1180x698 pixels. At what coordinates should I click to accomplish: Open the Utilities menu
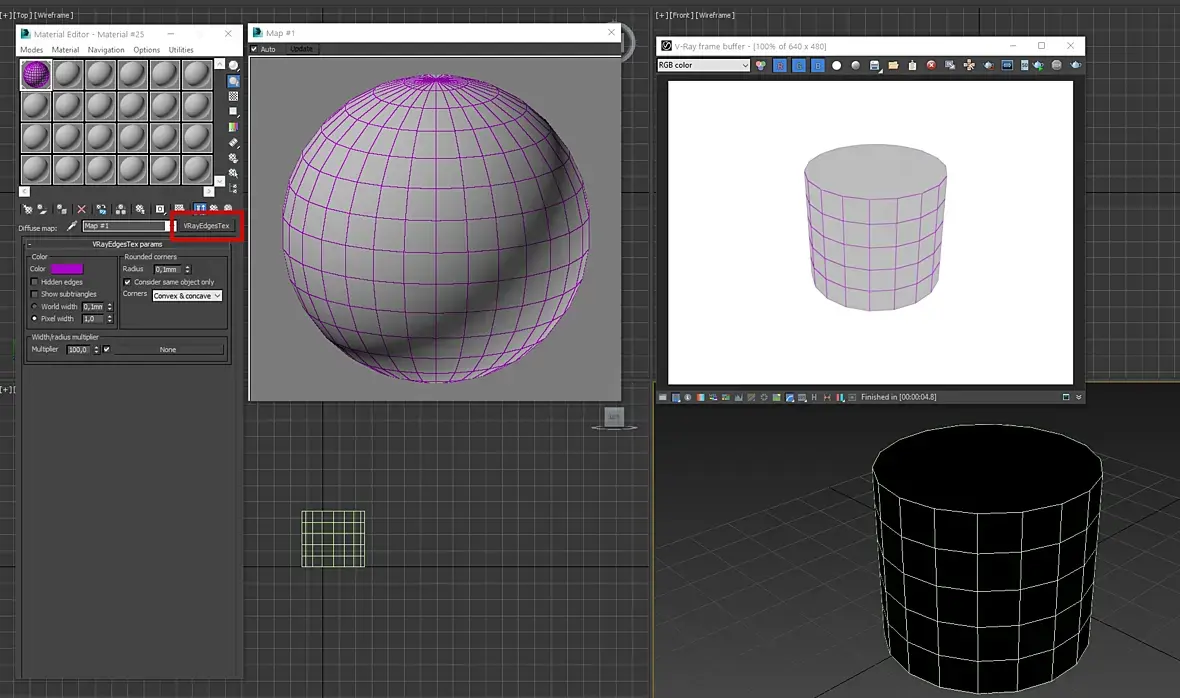[181, 50]
